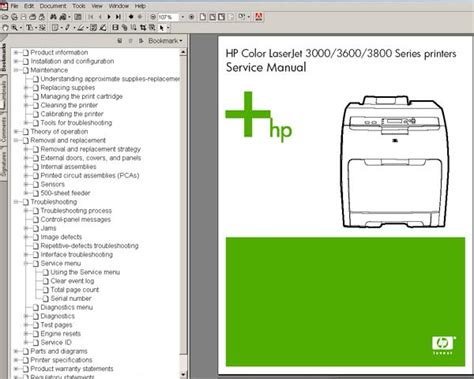Click the Find binoculars icon
Image resolution: width=474 pixels, height=379 pixels.
pyautogui.click(x=53, y=17)
